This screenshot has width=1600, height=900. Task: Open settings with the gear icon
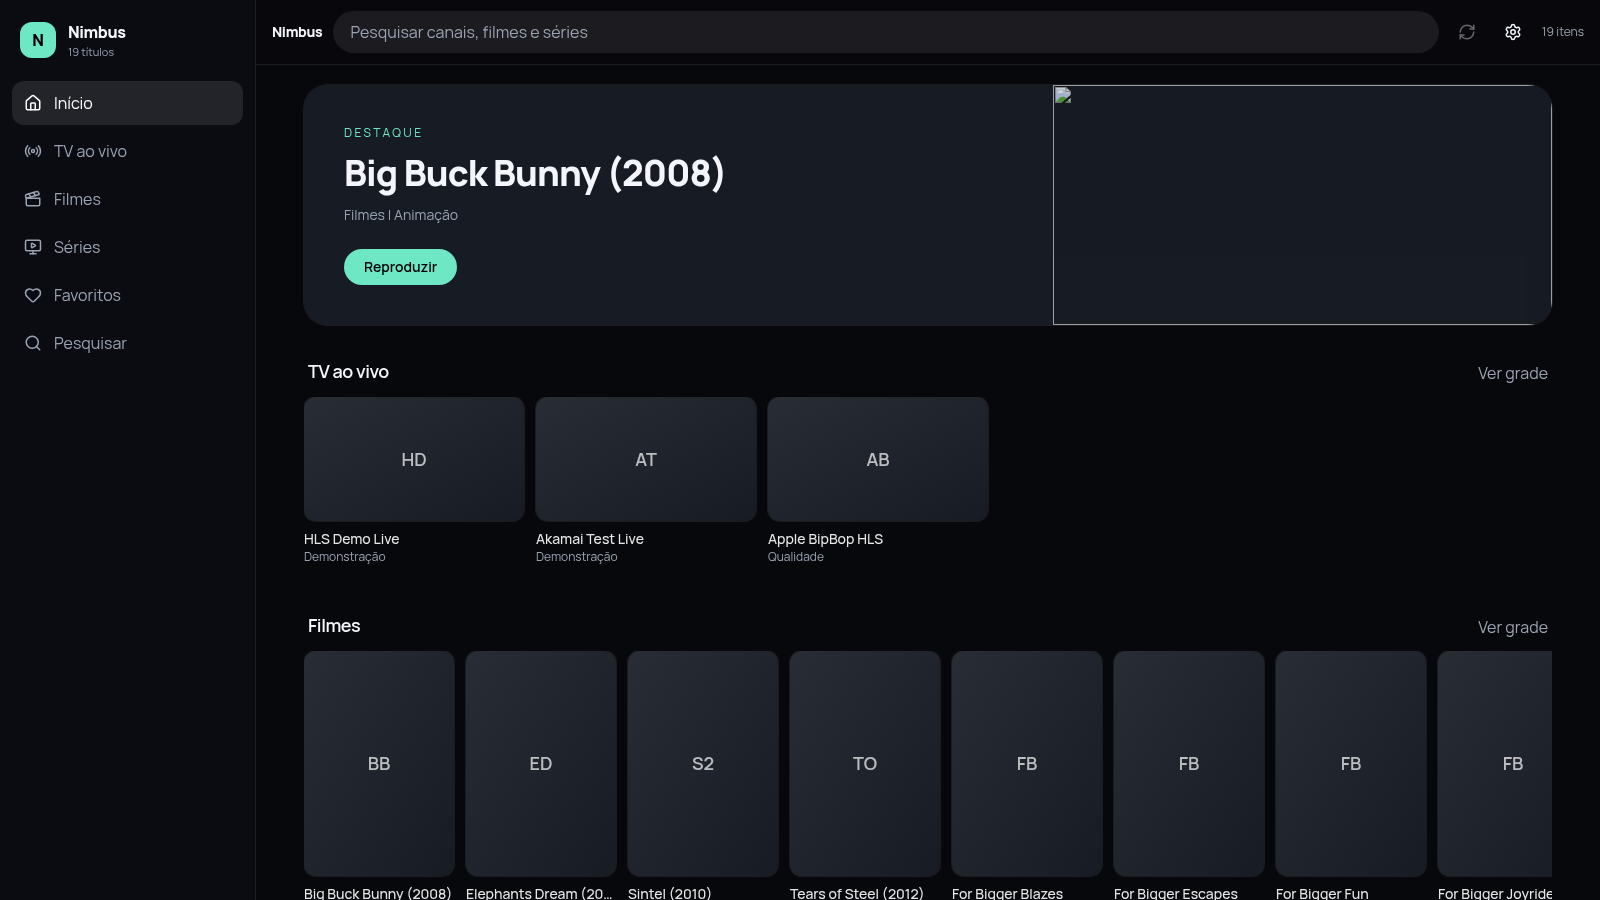(1513, 32)
